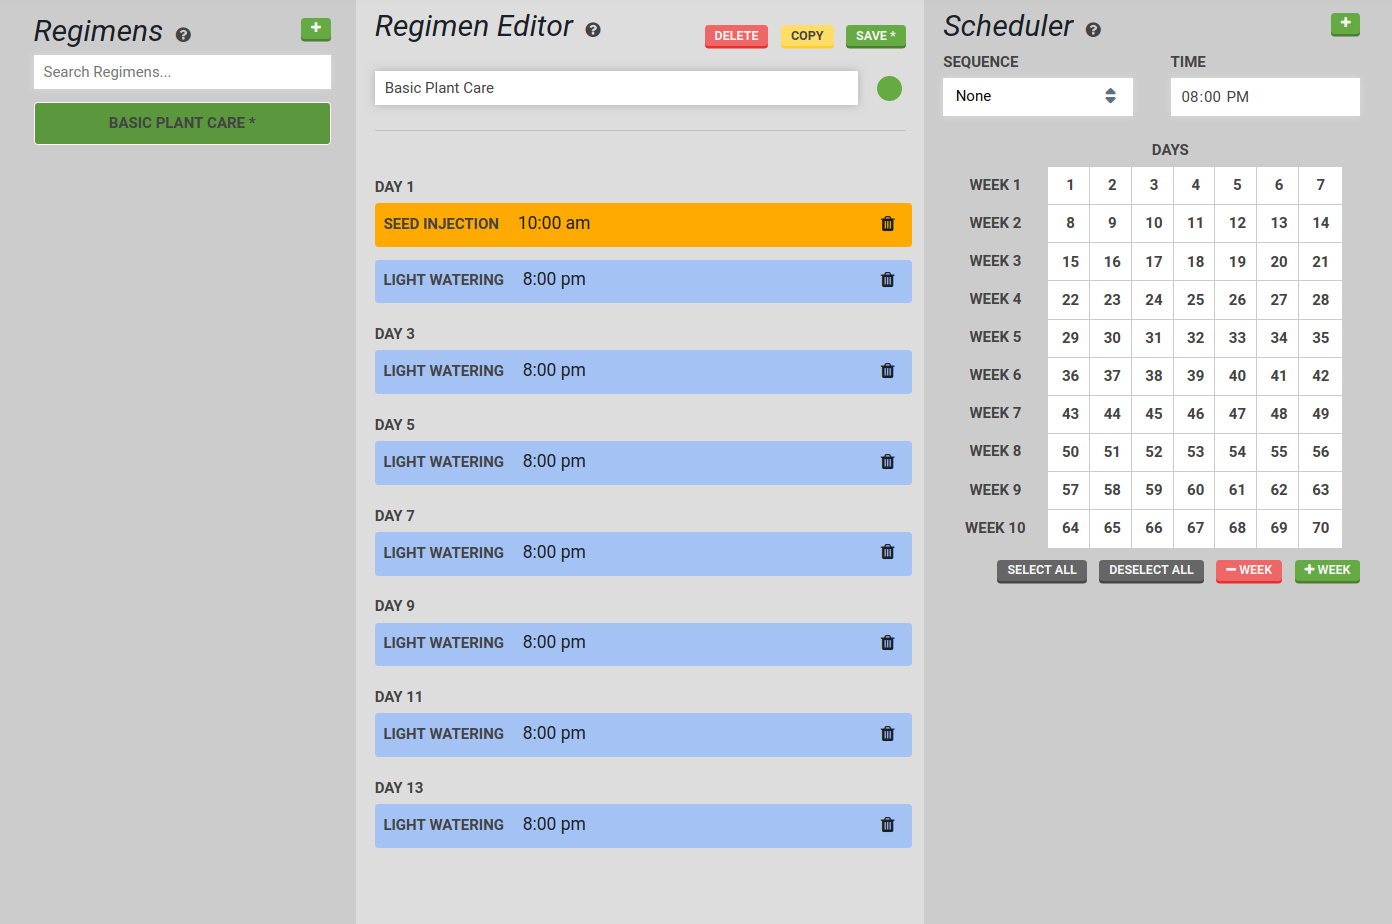
Task: Open help icon next to Regimen Editor
Action: pyautogui.click(x=593, y=30)
